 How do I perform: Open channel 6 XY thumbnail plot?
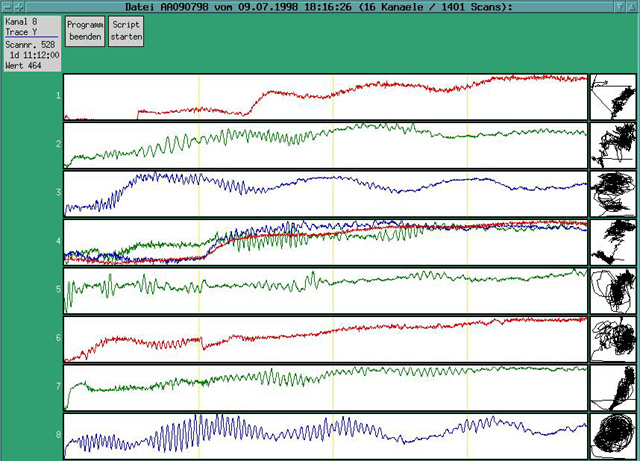click(613, 339)
